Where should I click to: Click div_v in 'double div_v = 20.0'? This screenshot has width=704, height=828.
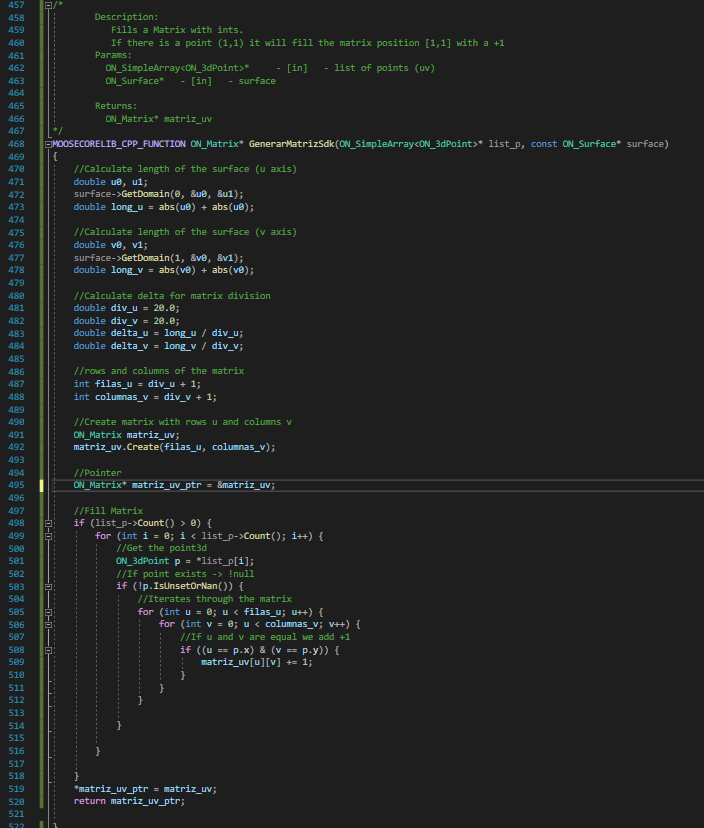tap(124, 321)
